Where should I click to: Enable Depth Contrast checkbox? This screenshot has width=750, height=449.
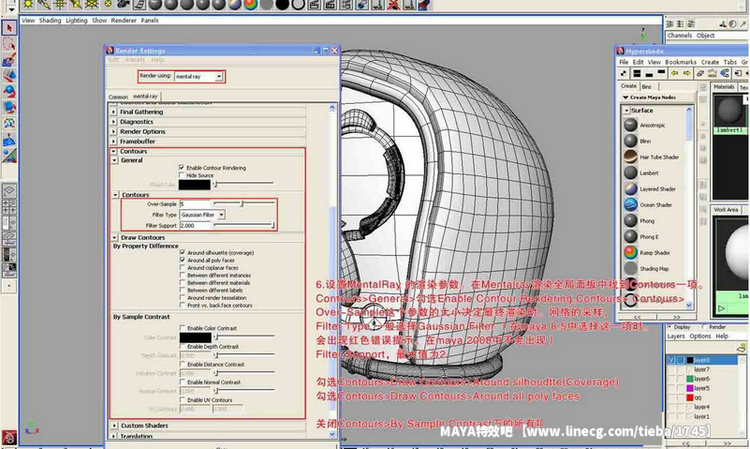point(182,346)
